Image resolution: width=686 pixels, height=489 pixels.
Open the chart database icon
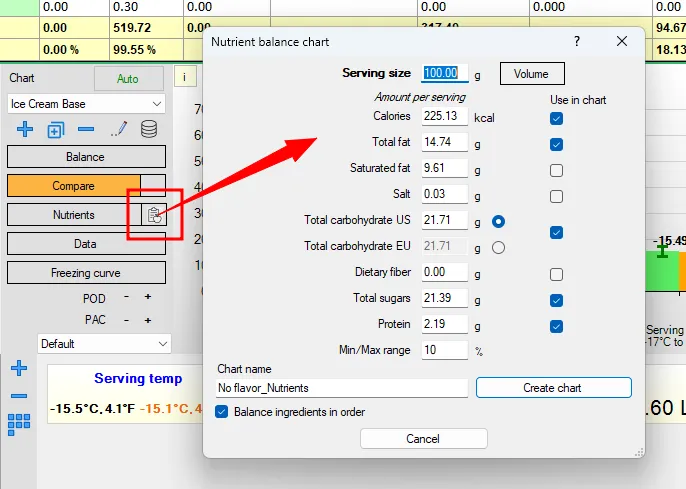pos(149,129)
